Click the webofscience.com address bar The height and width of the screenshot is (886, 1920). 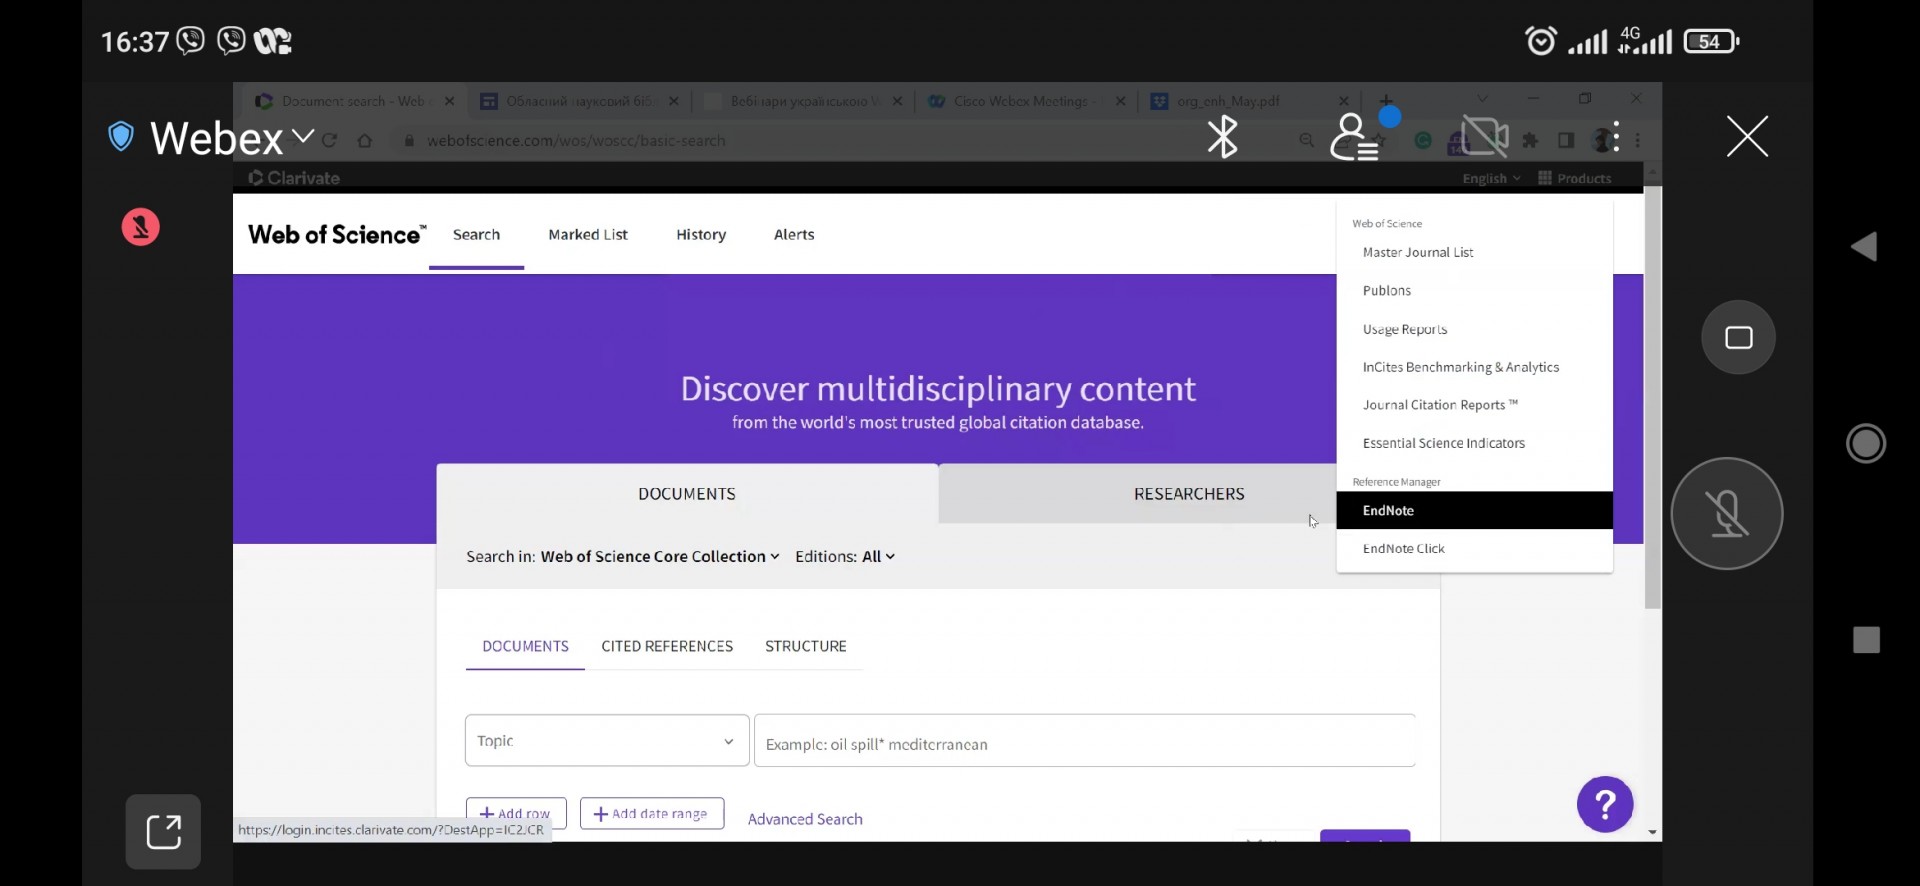pos(576,141)
